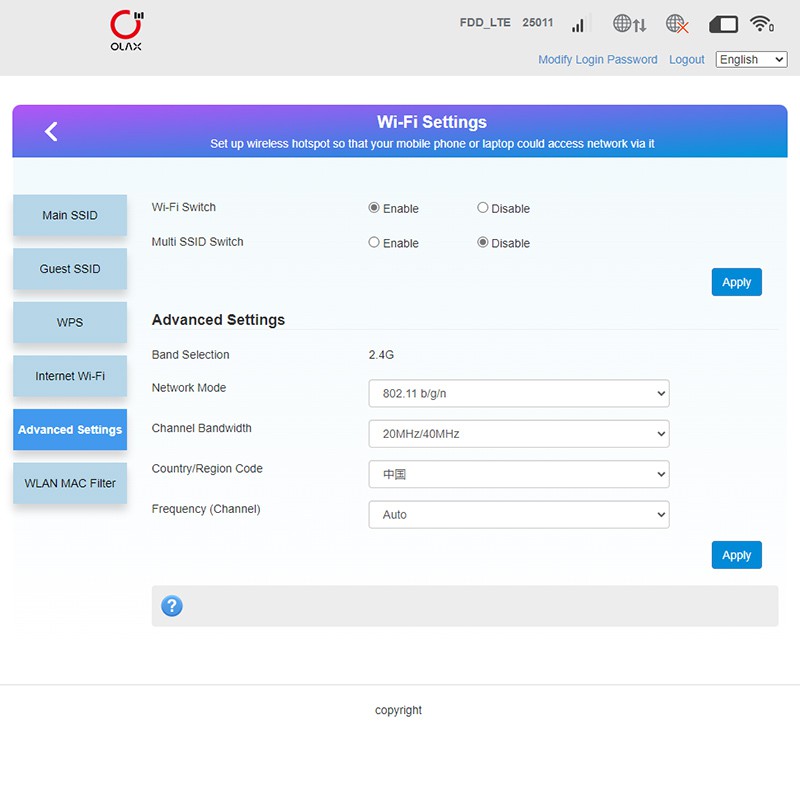Click the globe data transfer icon
Viewport: 800px width, 800px height.
pos(629,24)
